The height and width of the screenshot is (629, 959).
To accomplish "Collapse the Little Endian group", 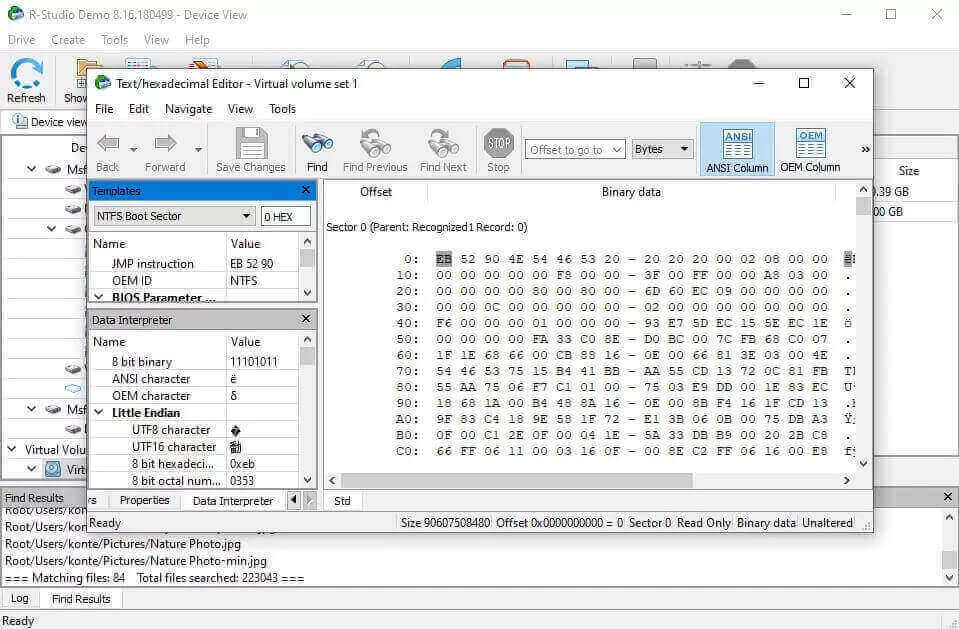I will click(98, 413).
